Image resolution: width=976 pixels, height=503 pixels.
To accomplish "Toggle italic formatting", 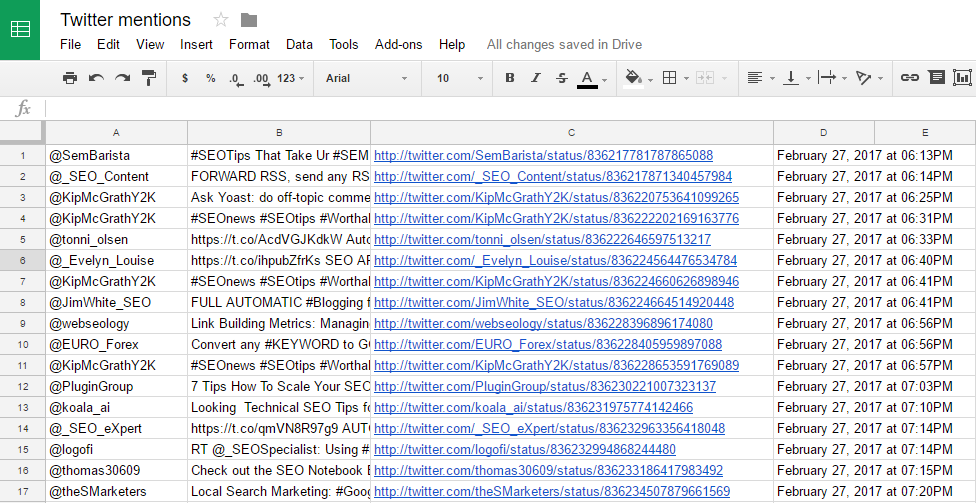I will click(x=535, y=78).
